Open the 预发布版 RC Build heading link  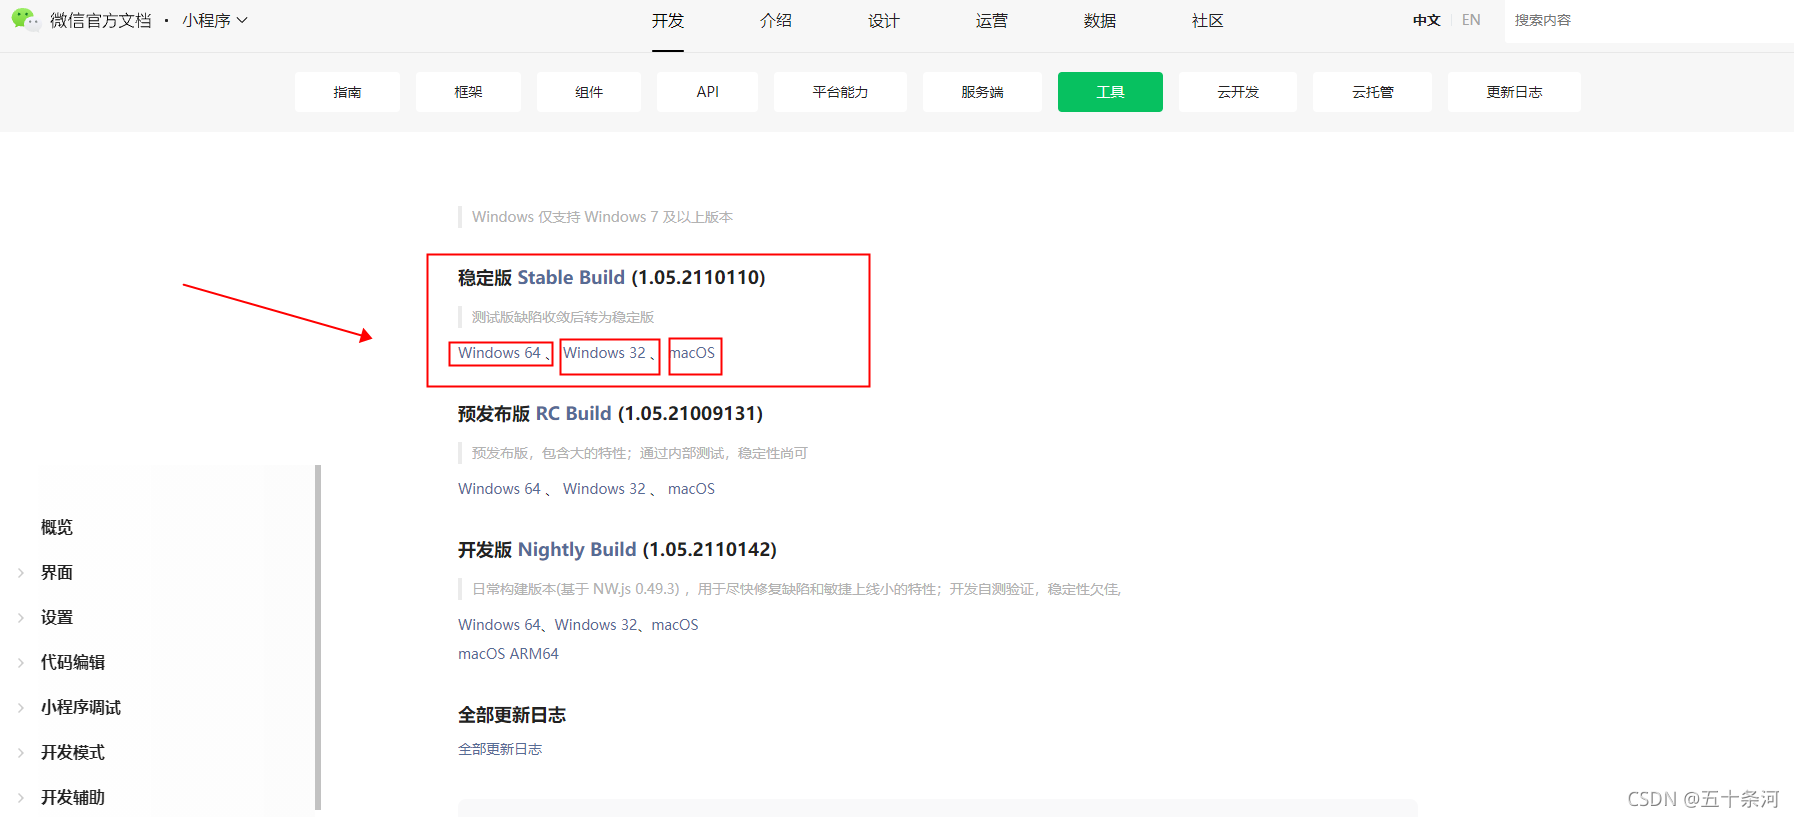574,414
